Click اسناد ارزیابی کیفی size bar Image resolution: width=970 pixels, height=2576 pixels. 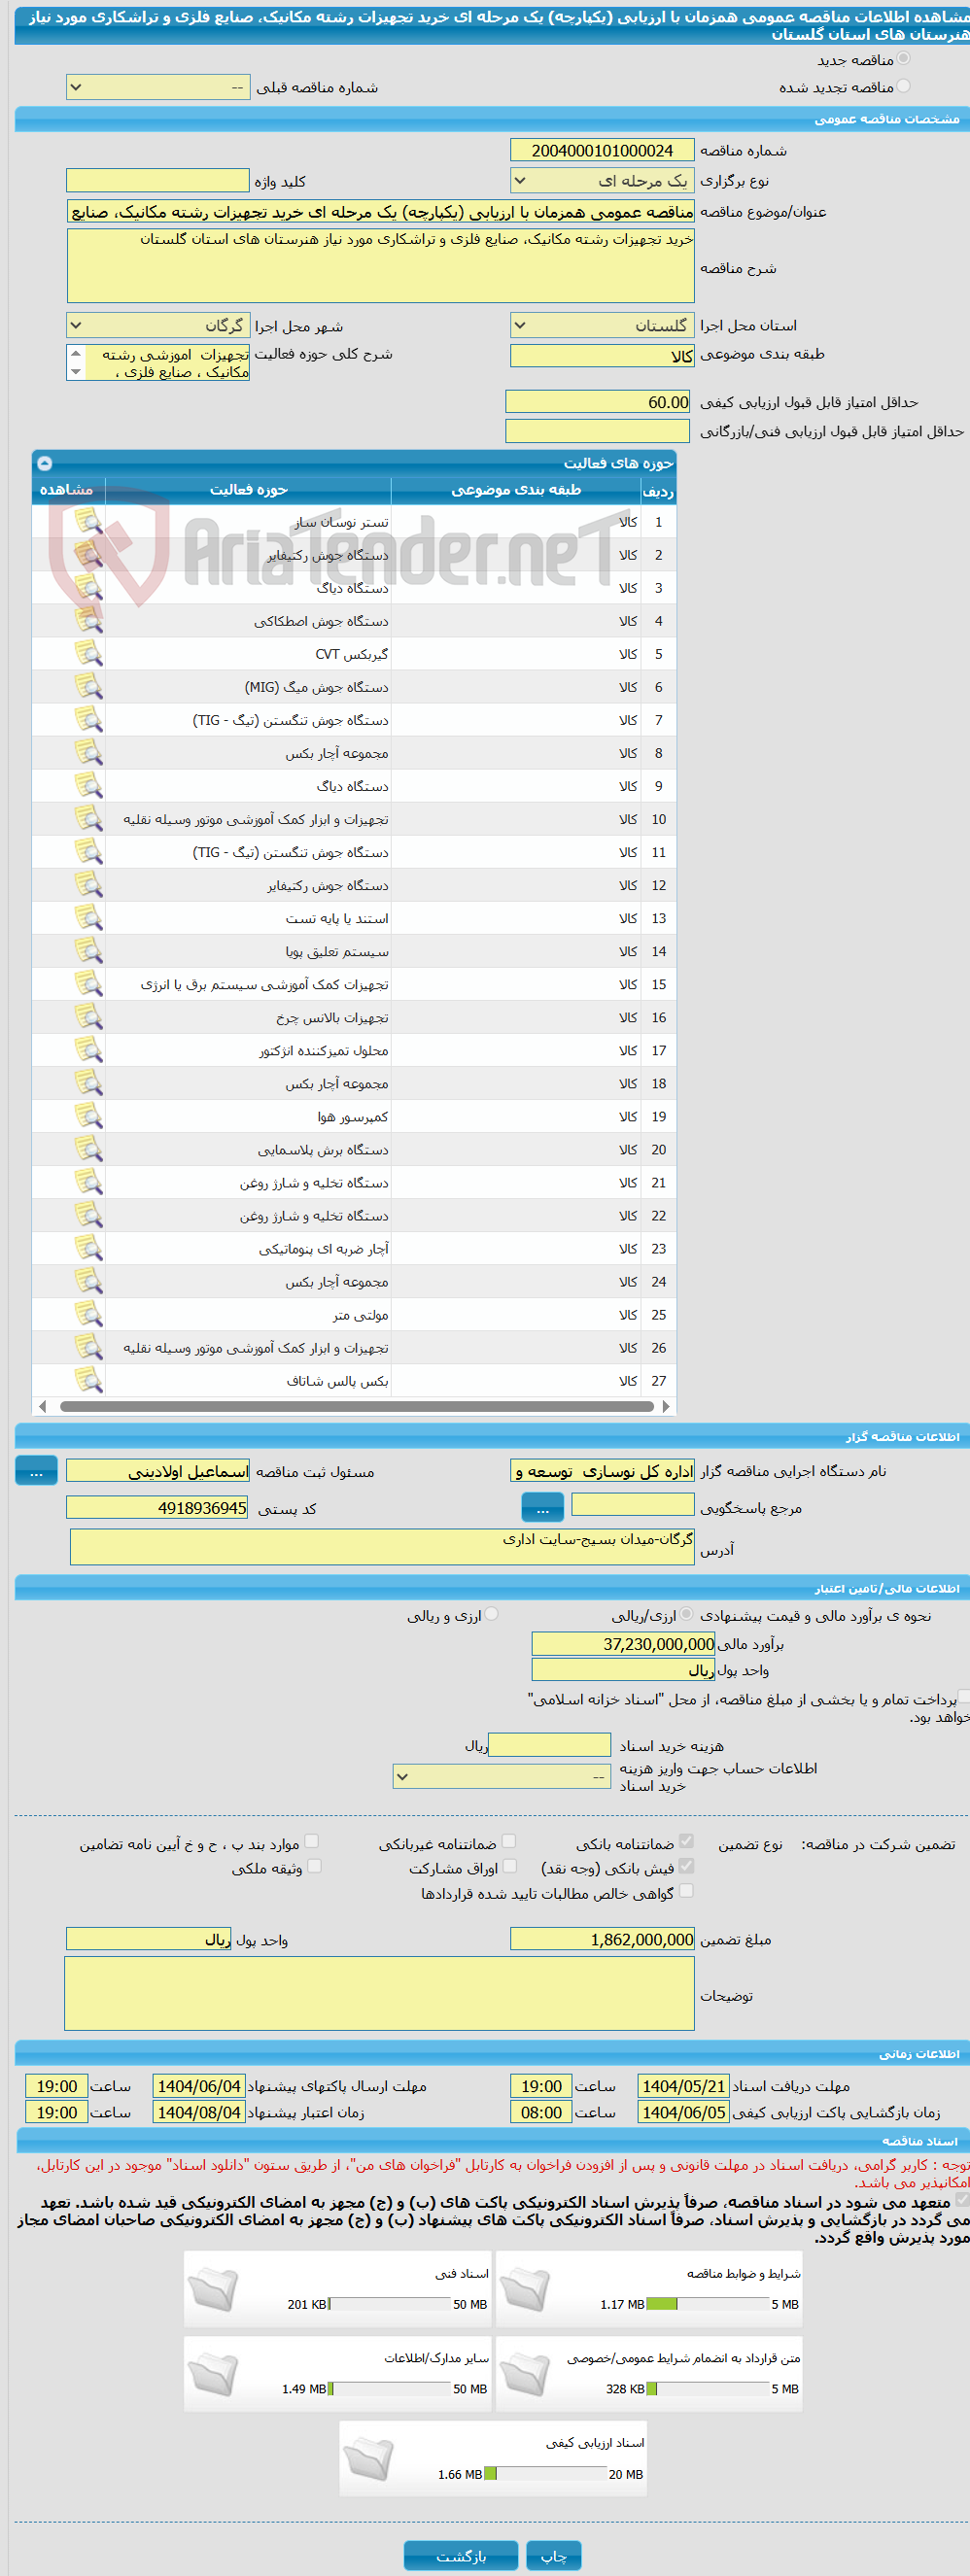tap(546, 2474)
